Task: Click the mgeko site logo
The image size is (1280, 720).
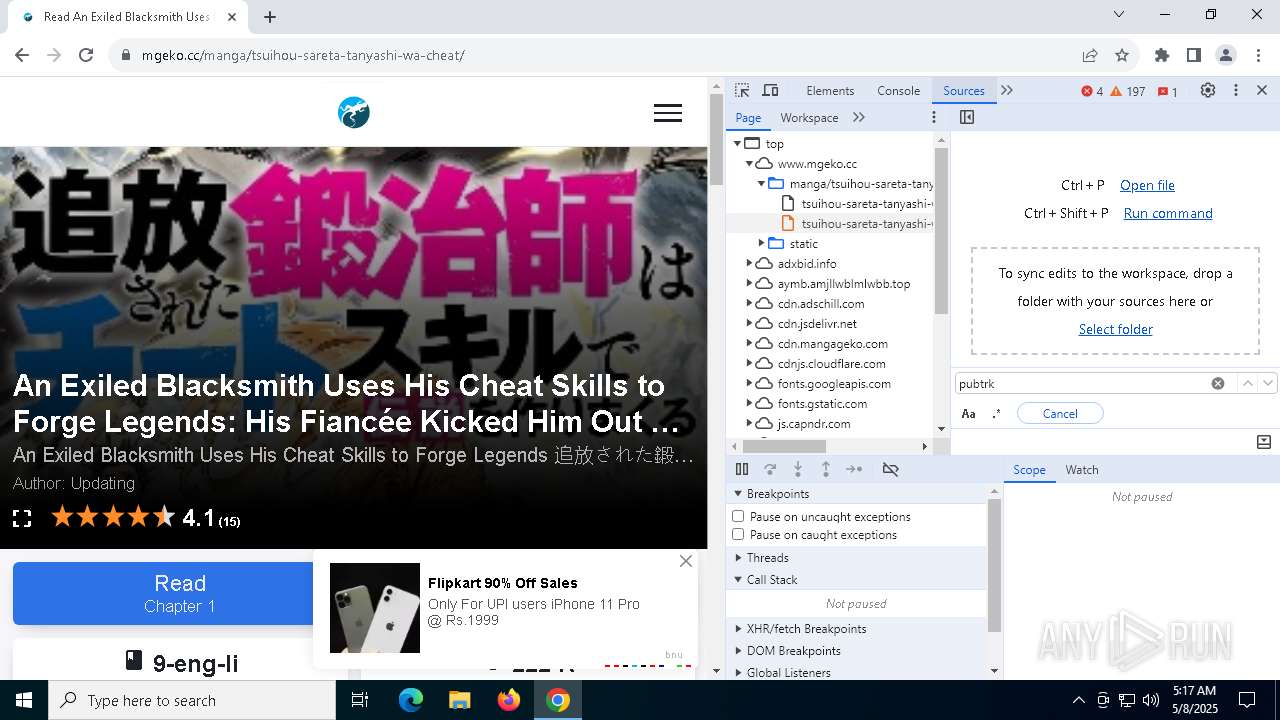Action: (354, 113)
